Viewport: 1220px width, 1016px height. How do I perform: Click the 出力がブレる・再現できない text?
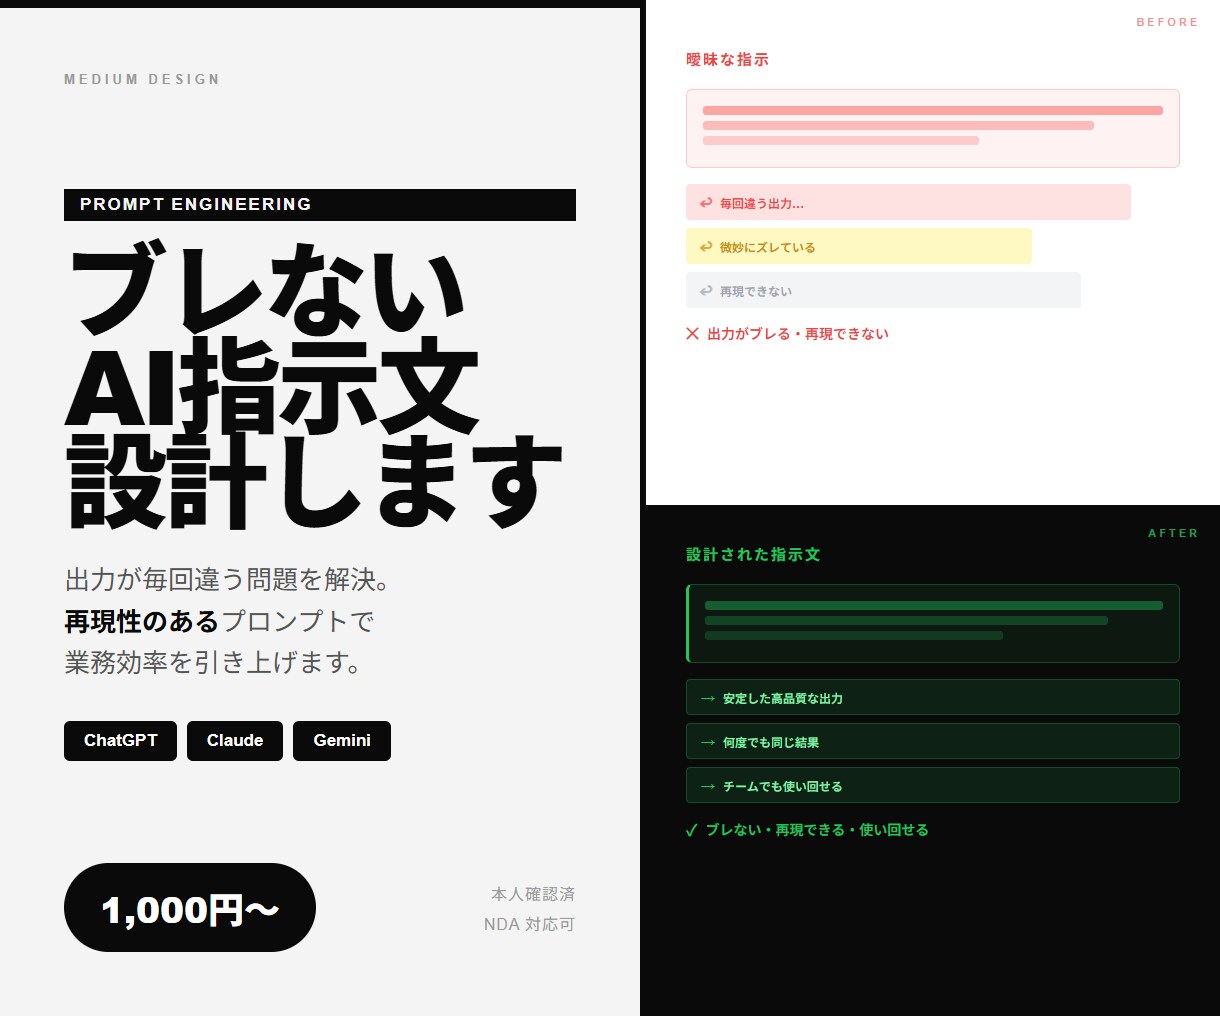(x=798, y=334)
